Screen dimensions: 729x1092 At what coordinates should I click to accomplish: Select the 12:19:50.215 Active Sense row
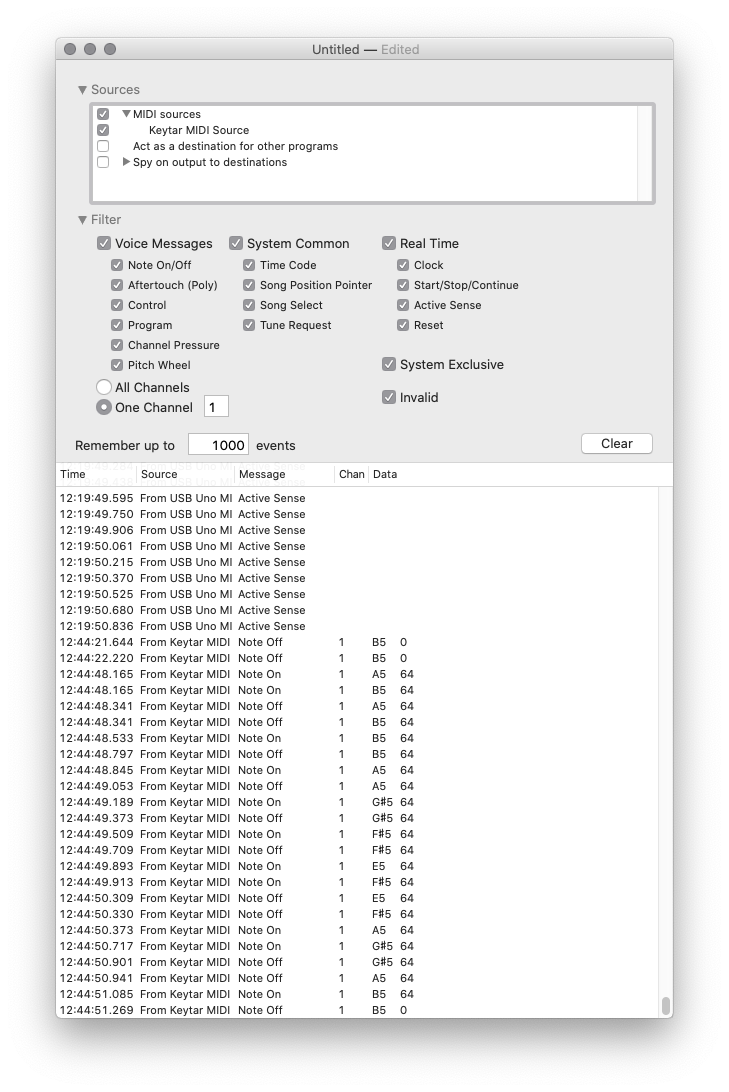coord(357,562)
